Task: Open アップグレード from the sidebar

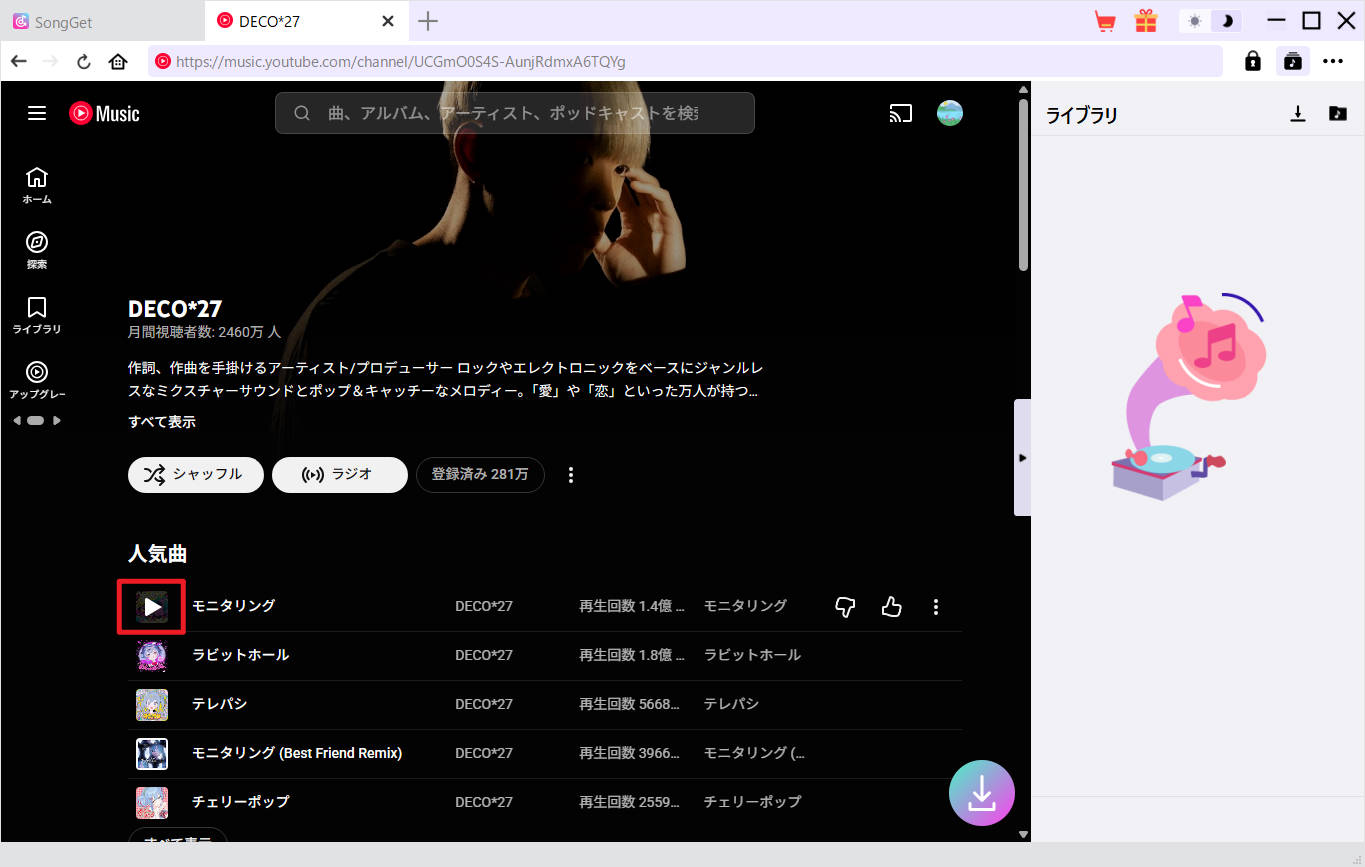Action: 37,378
